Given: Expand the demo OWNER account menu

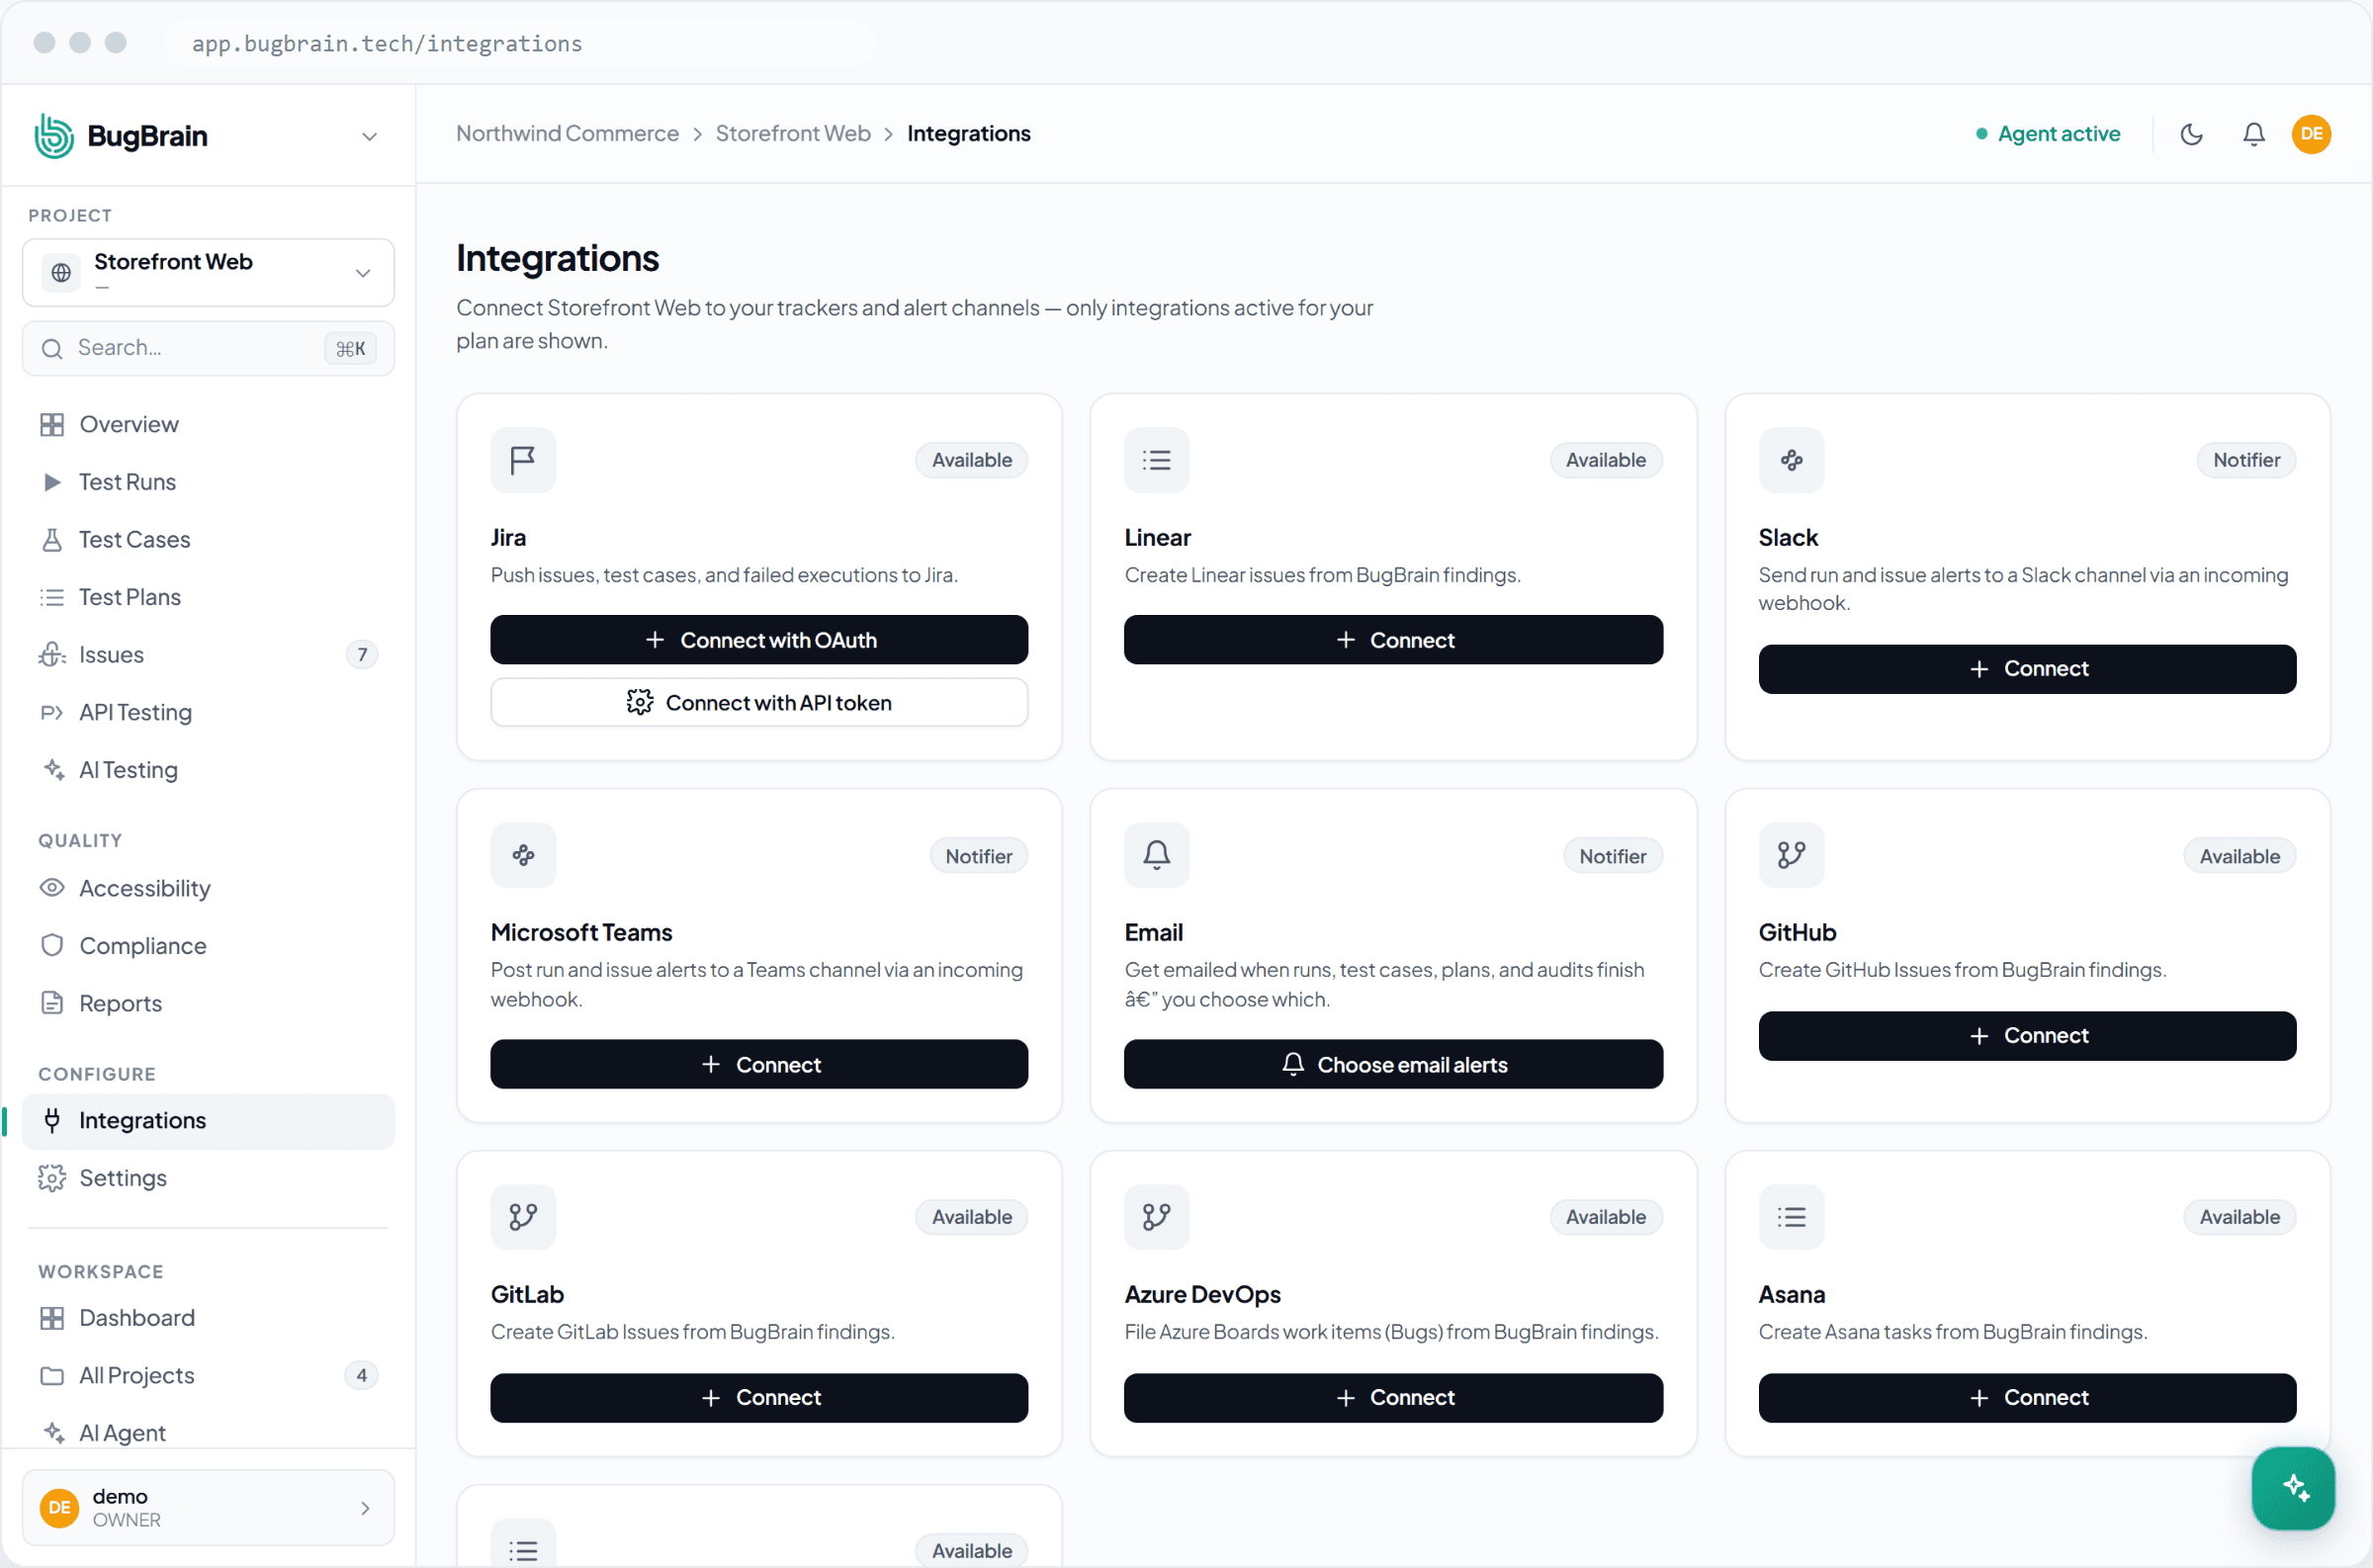Looking at the screenshot, I should 208,1507.
